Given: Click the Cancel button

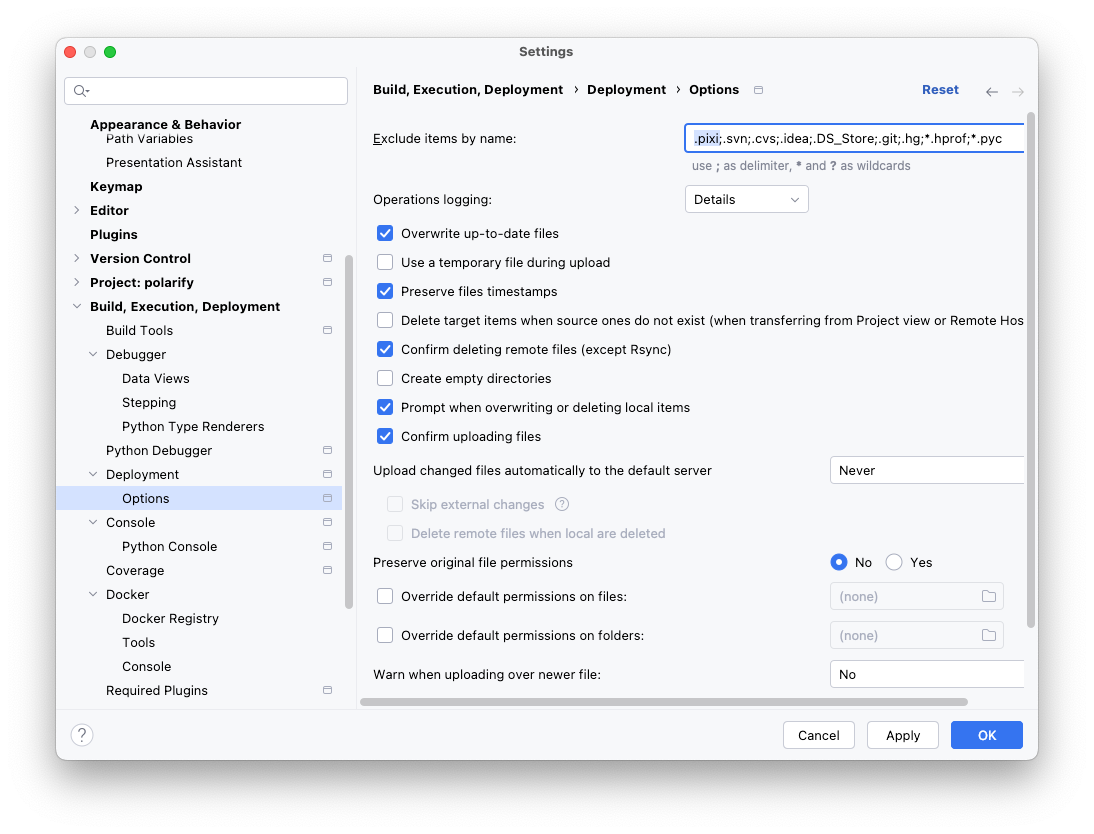Looking at the screenshot, I should coord(818,735).
